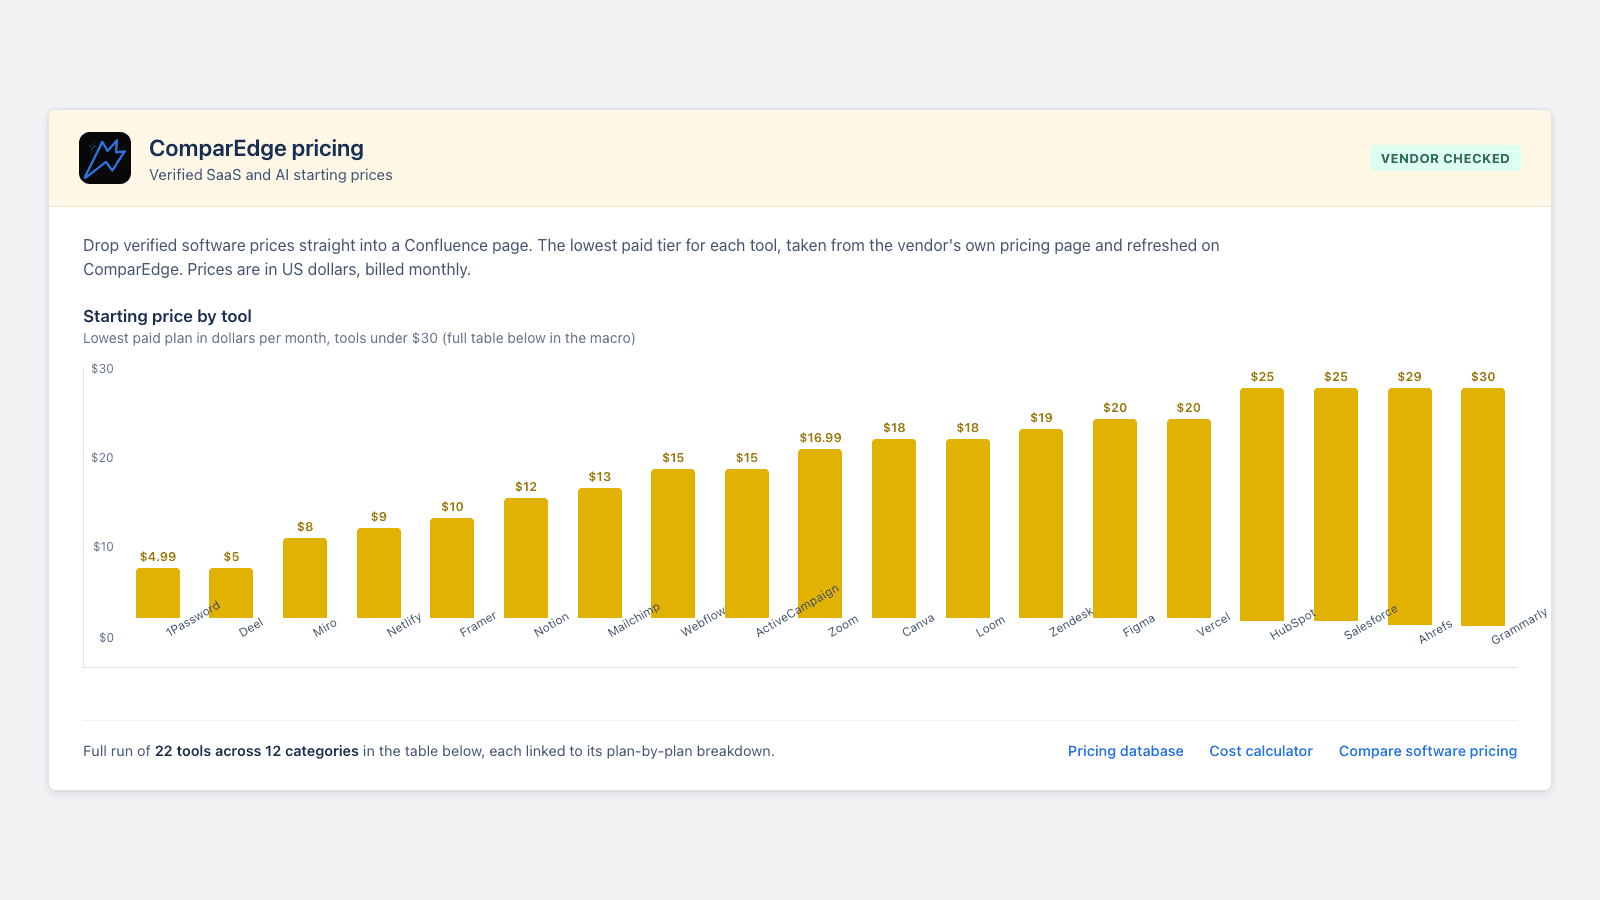
Task: Click the Starting price by tool chart title
Action: (167, 316)
